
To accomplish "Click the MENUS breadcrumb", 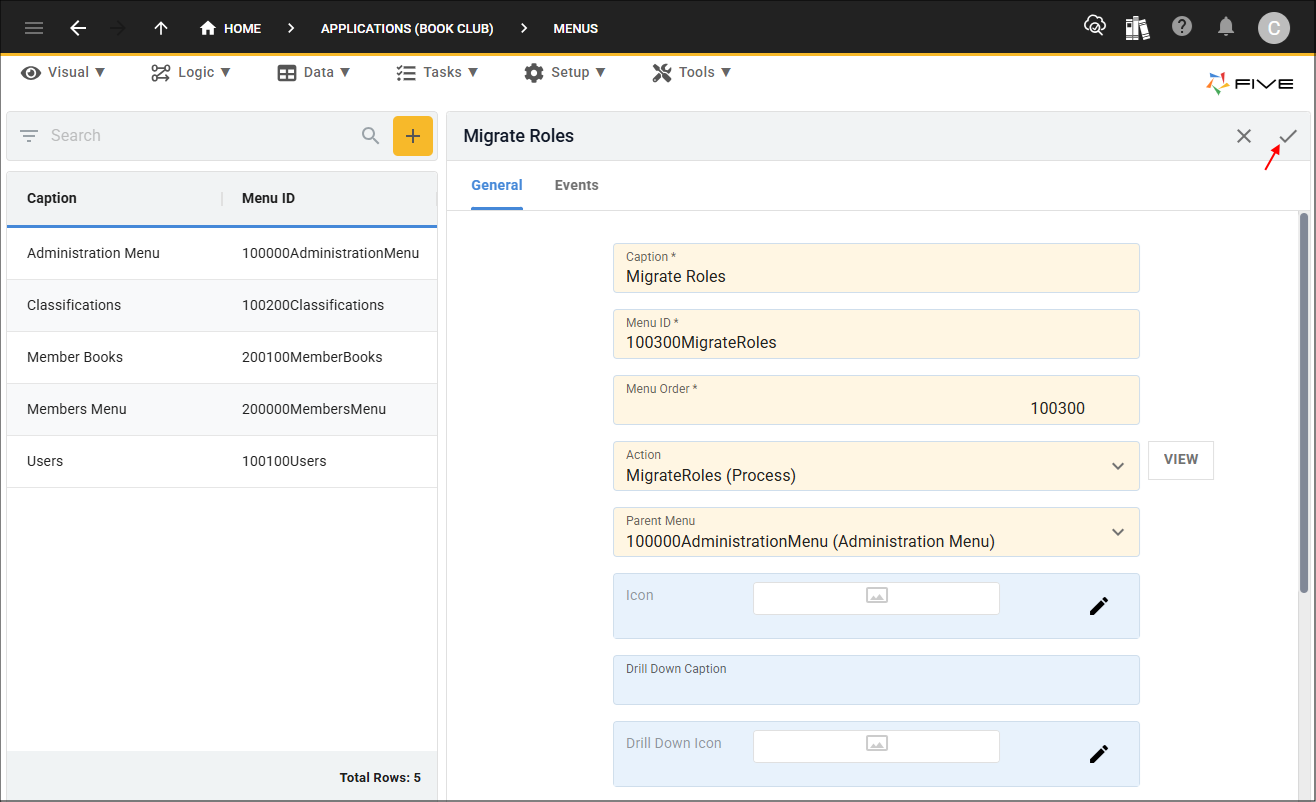I will (x=576, y=28).
